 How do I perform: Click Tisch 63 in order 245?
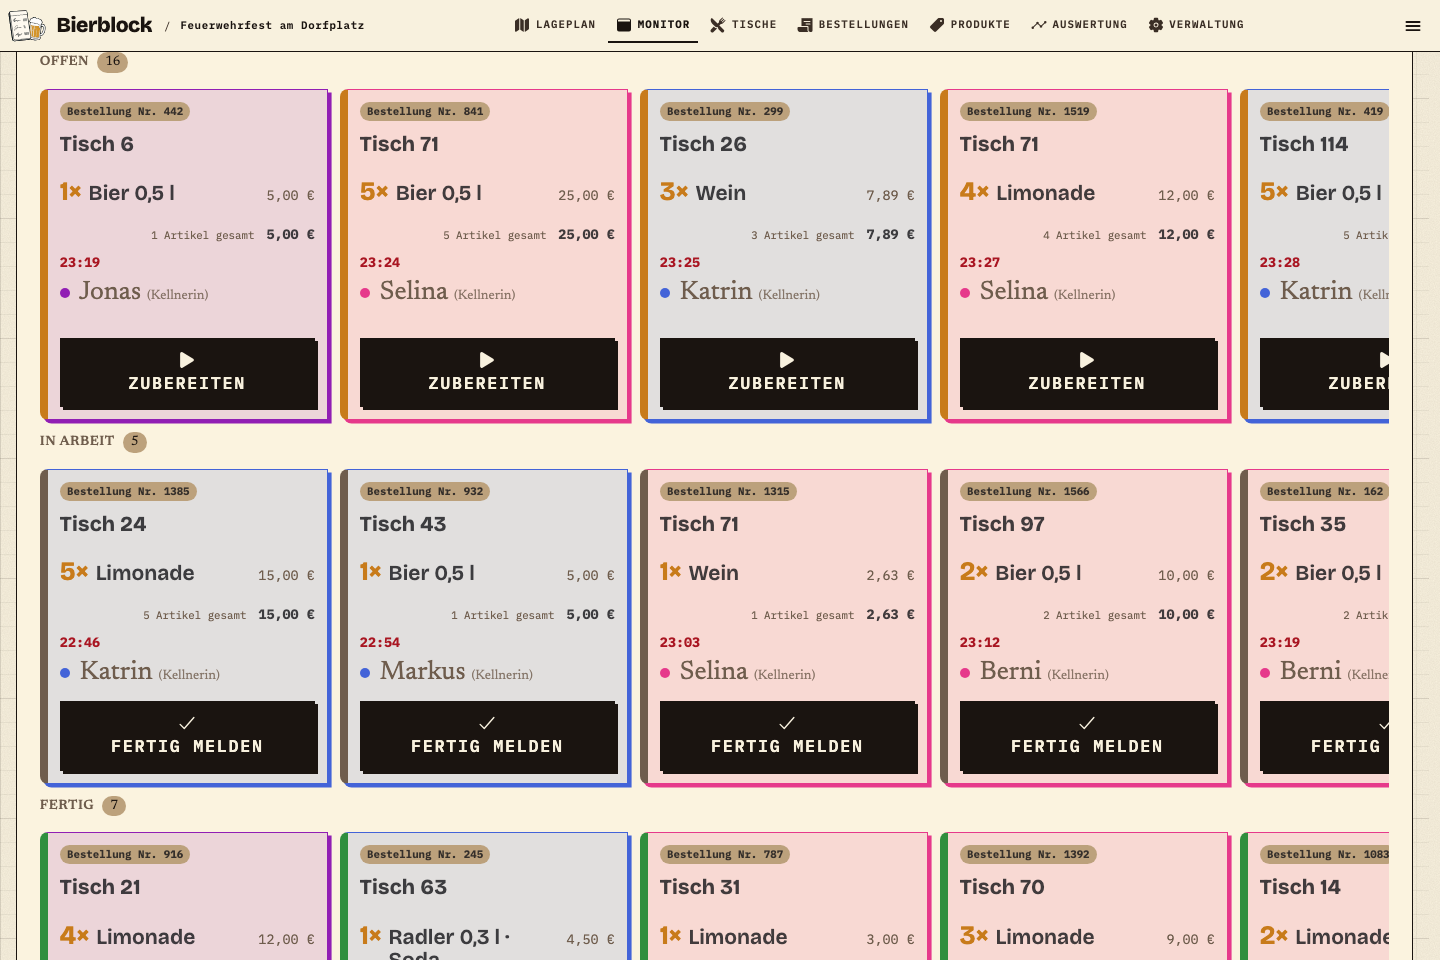pos(403,887)
